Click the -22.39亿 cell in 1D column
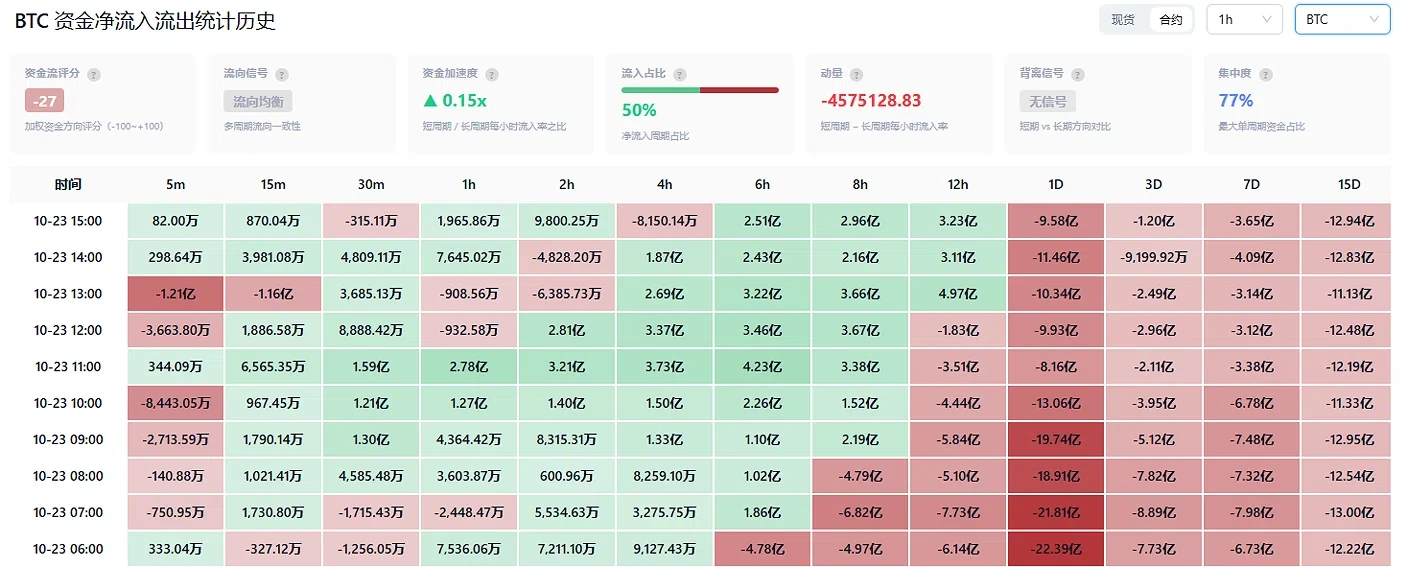This screenshot has width=1407, height=567. click(1056, 549)
